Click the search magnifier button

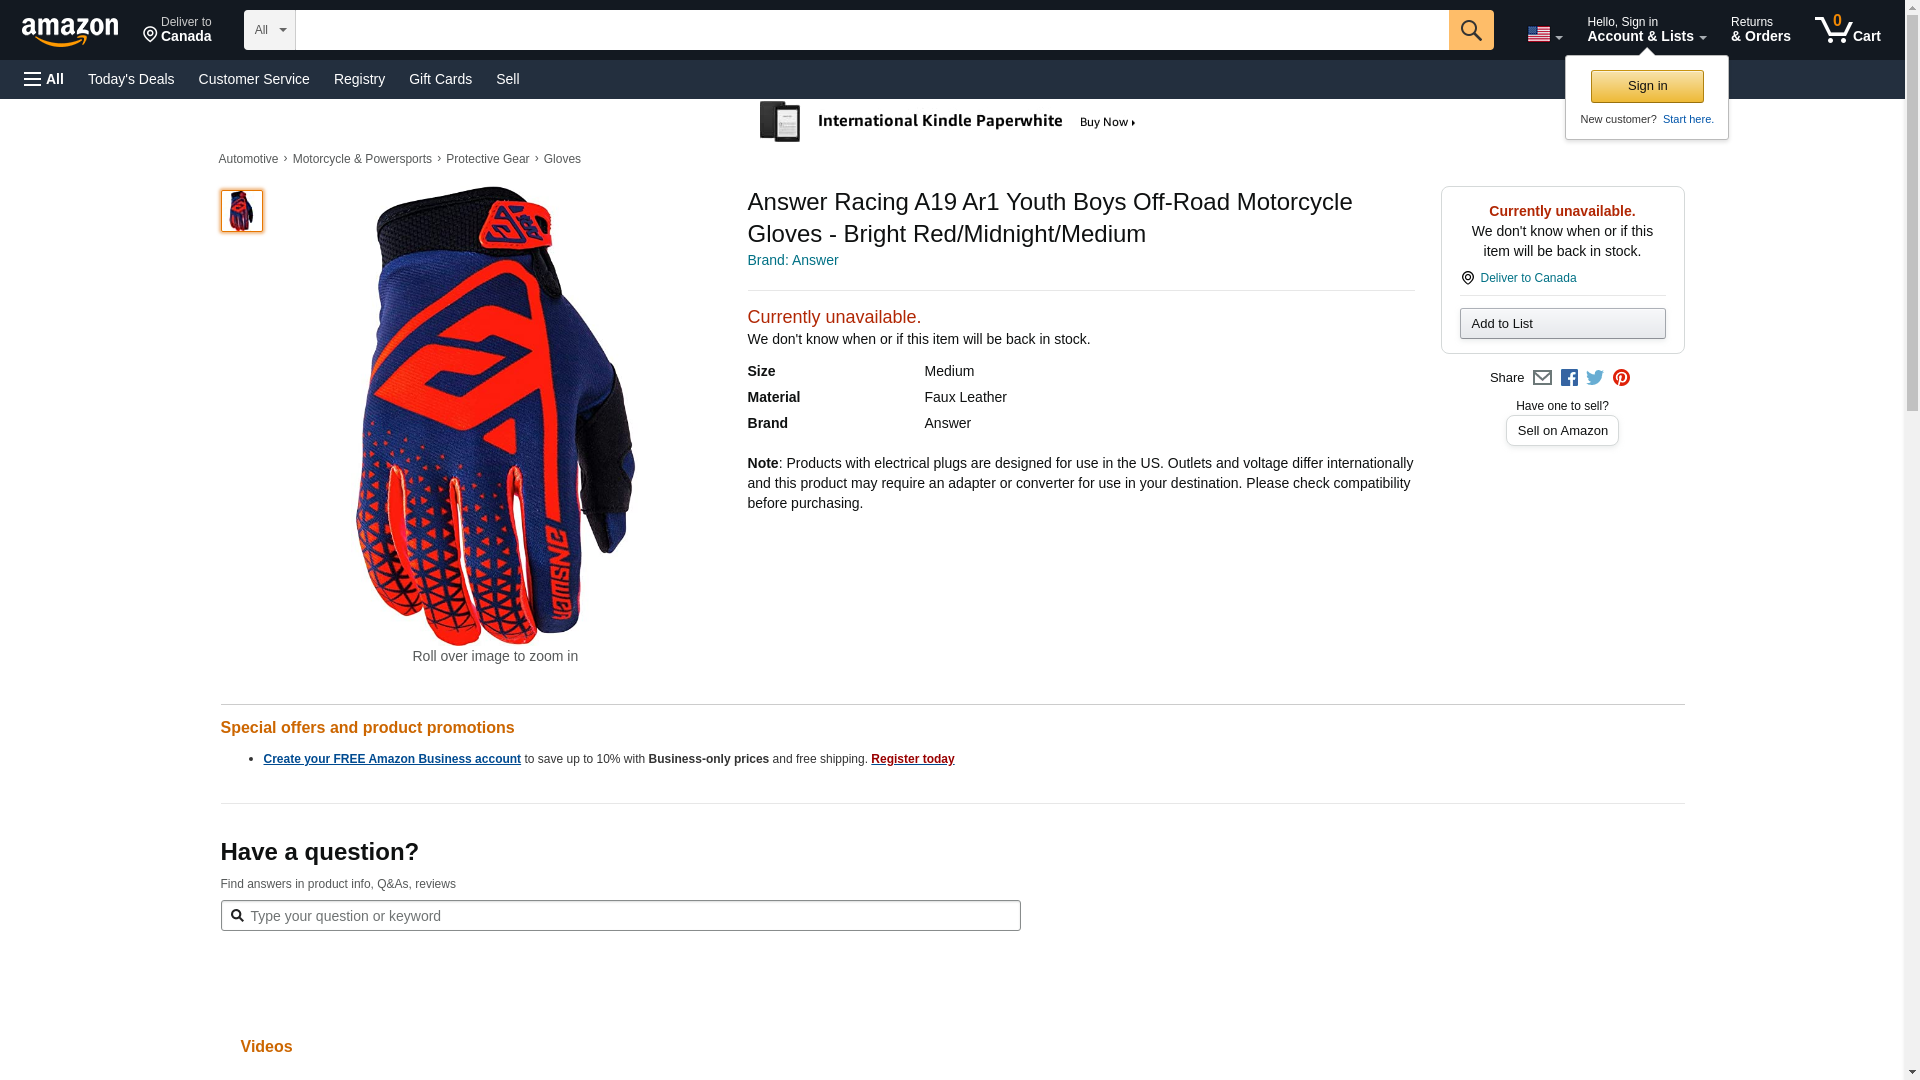click(x=1470, y=30)
